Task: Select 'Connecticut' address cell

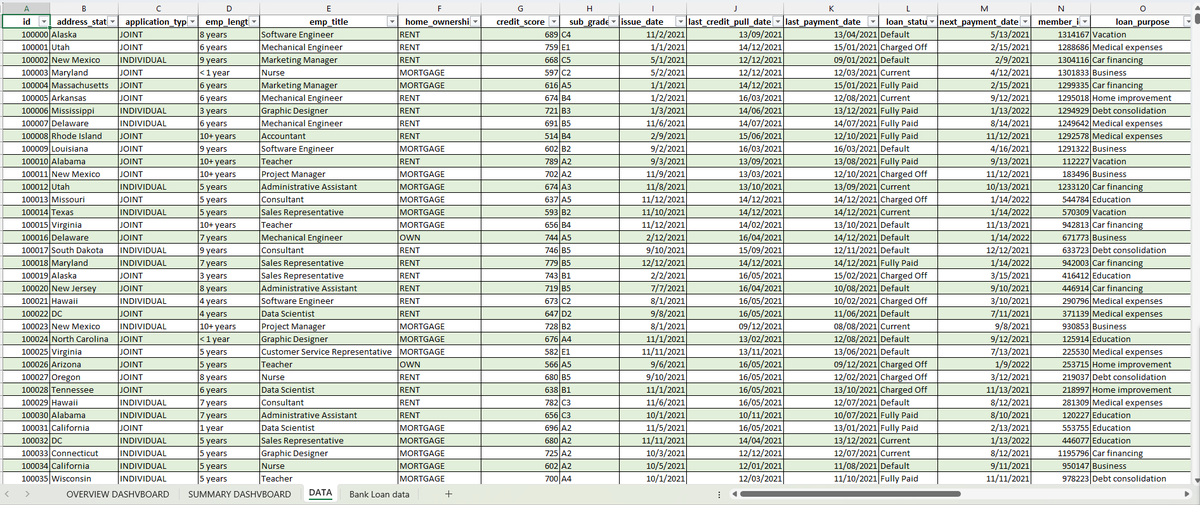Action: click(x=84, y=454)
